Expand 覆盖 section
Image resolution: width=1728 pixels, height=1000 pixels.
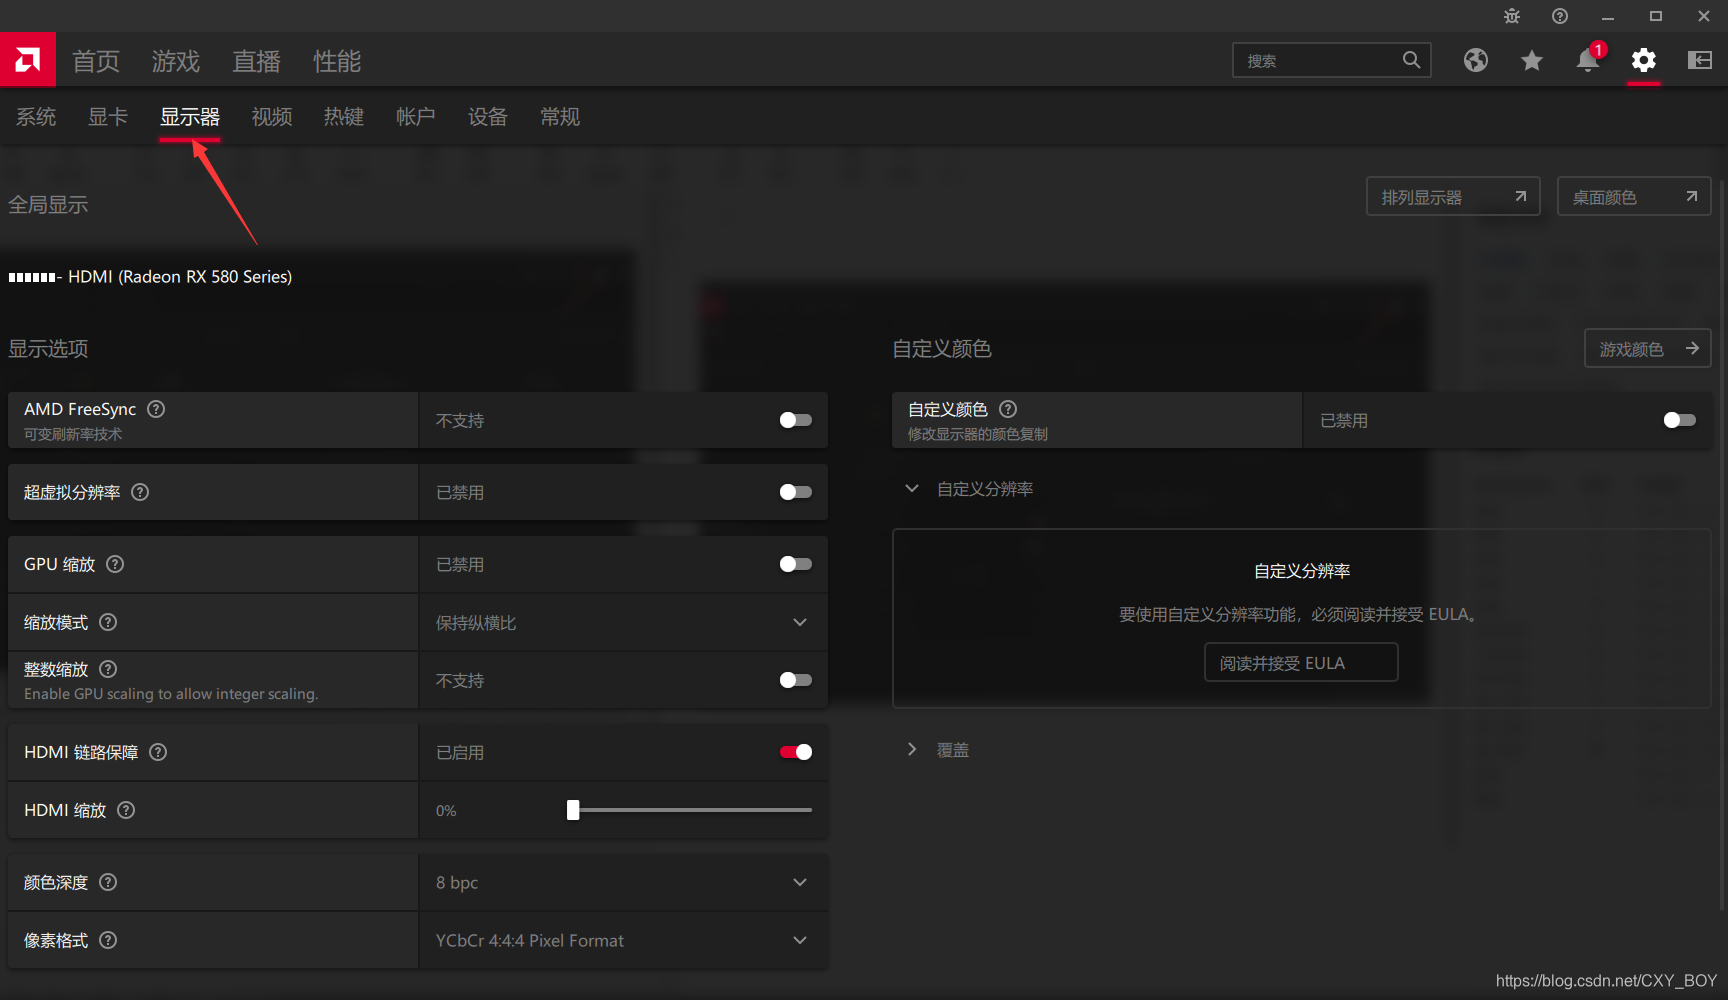pos(911,750)
